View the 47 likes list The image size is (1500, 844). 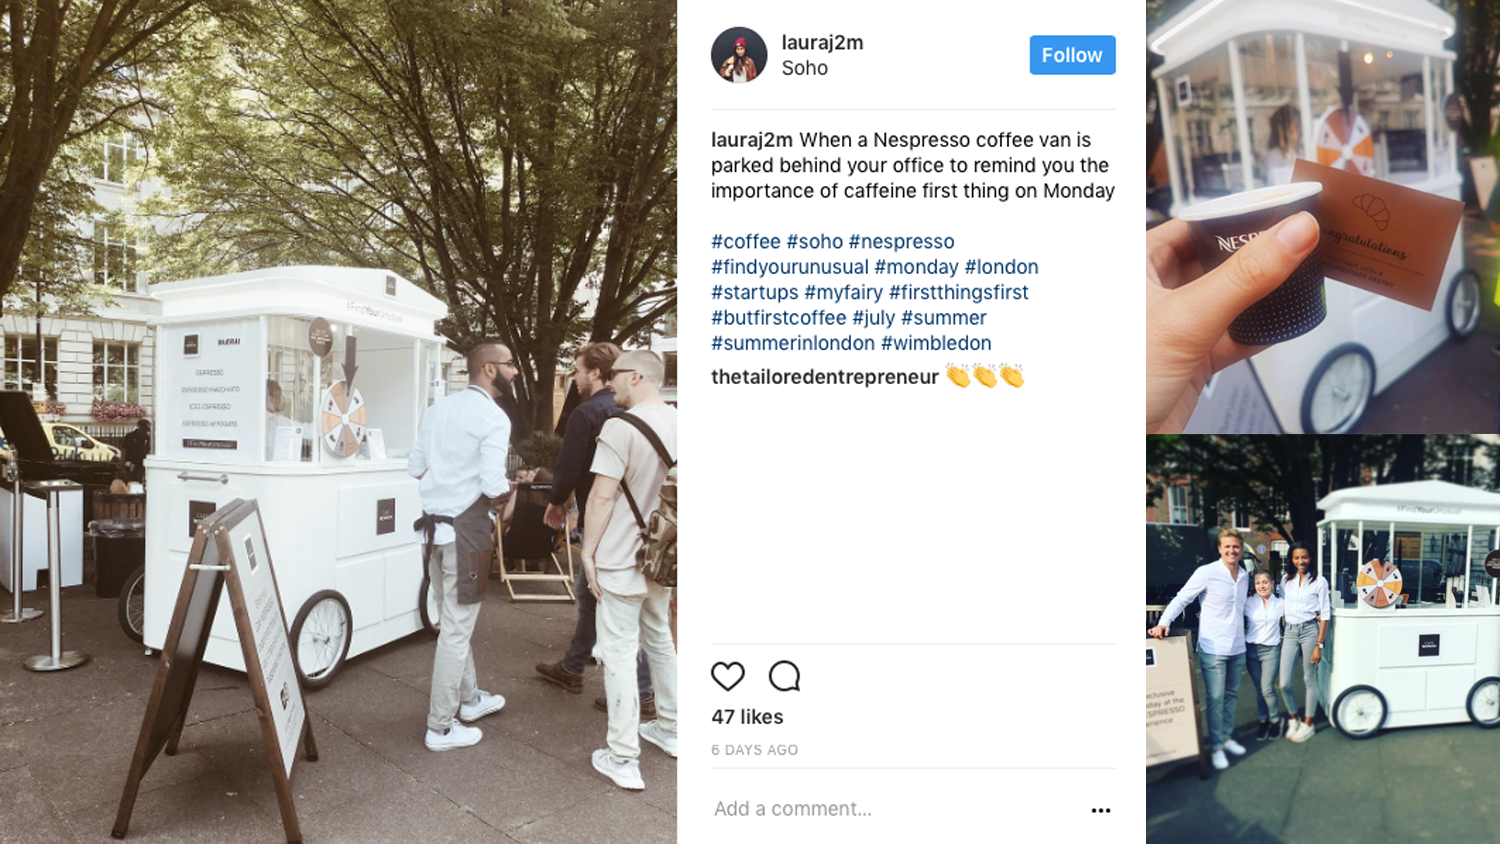(747, 717)
